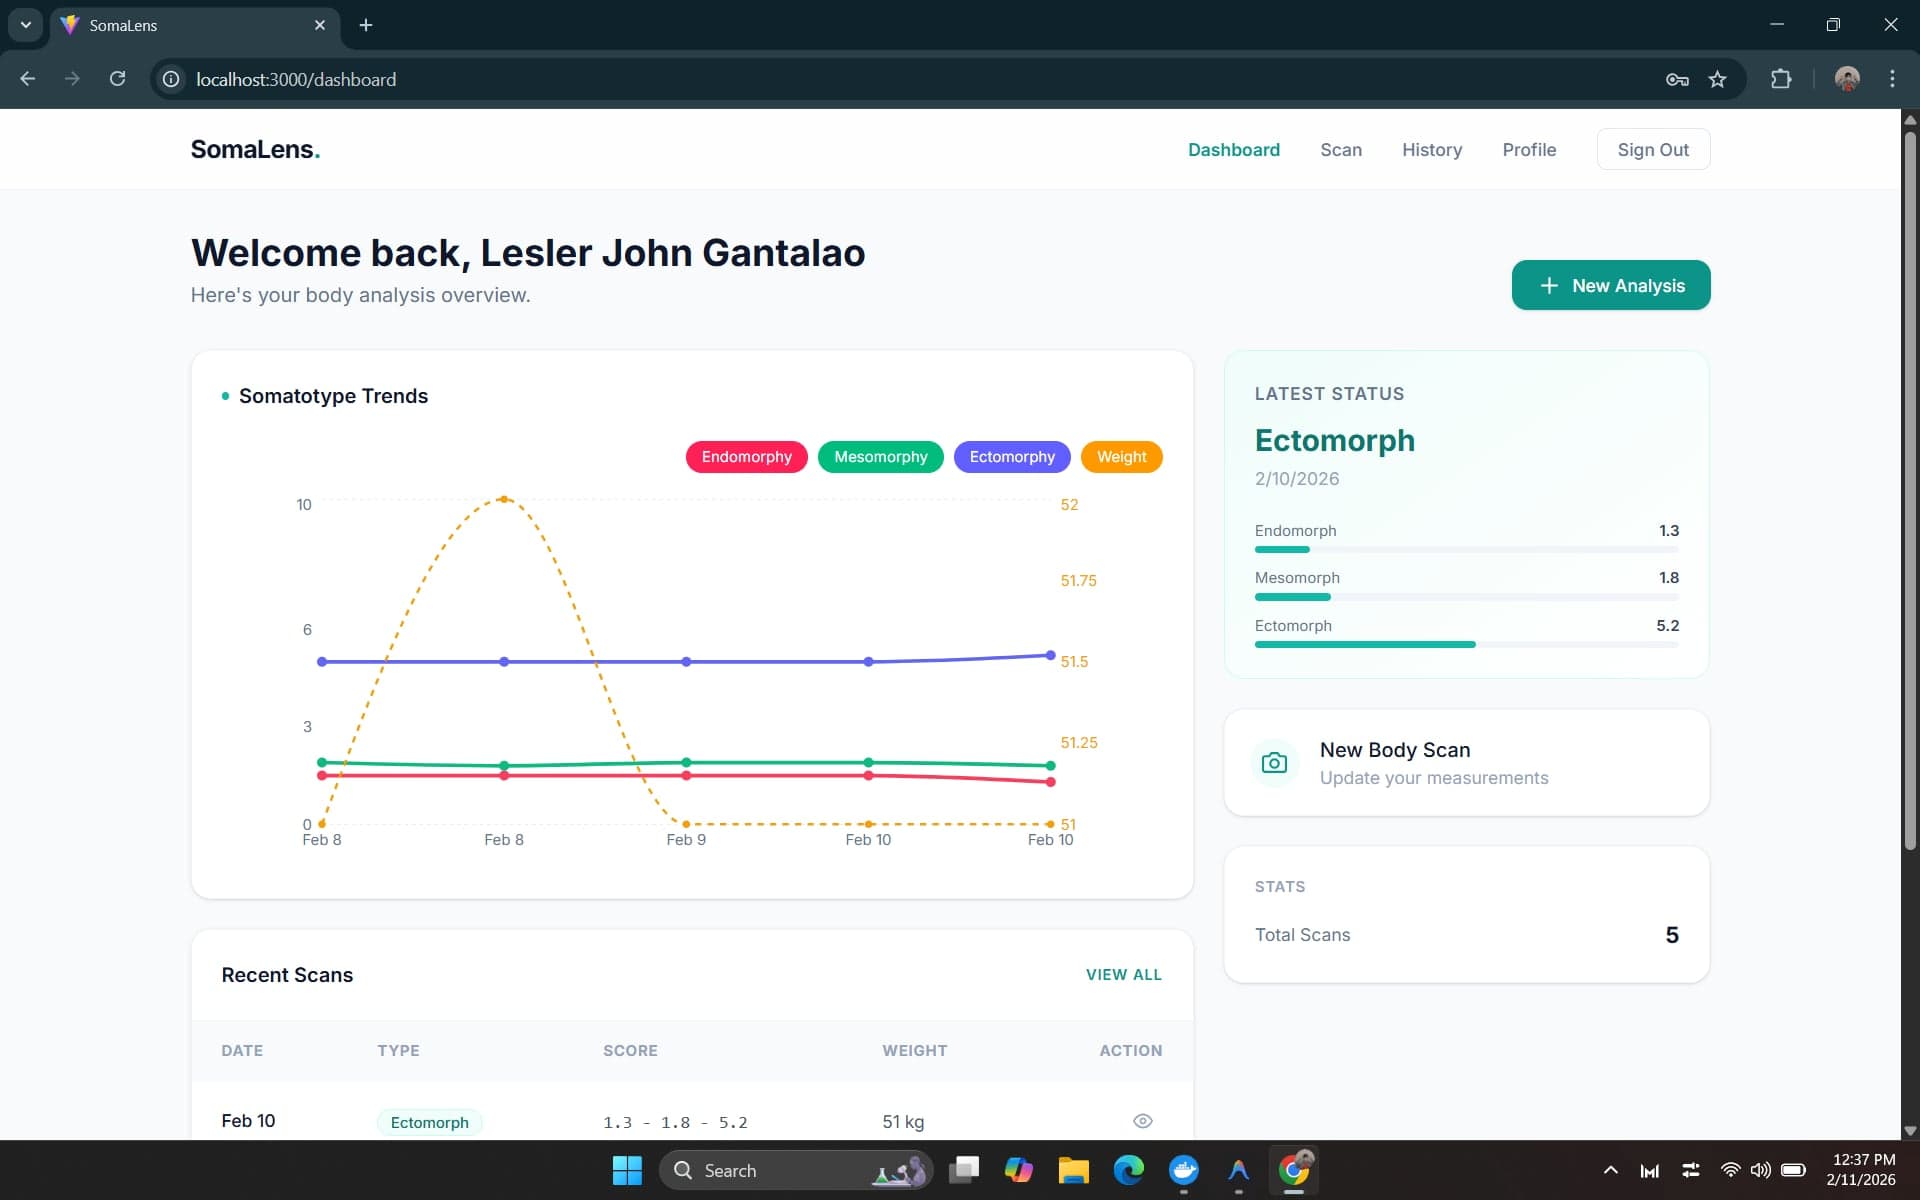Click the localhost address bar field
Viewport: 1920px width, 1200px height.
[x=900, y=79]
